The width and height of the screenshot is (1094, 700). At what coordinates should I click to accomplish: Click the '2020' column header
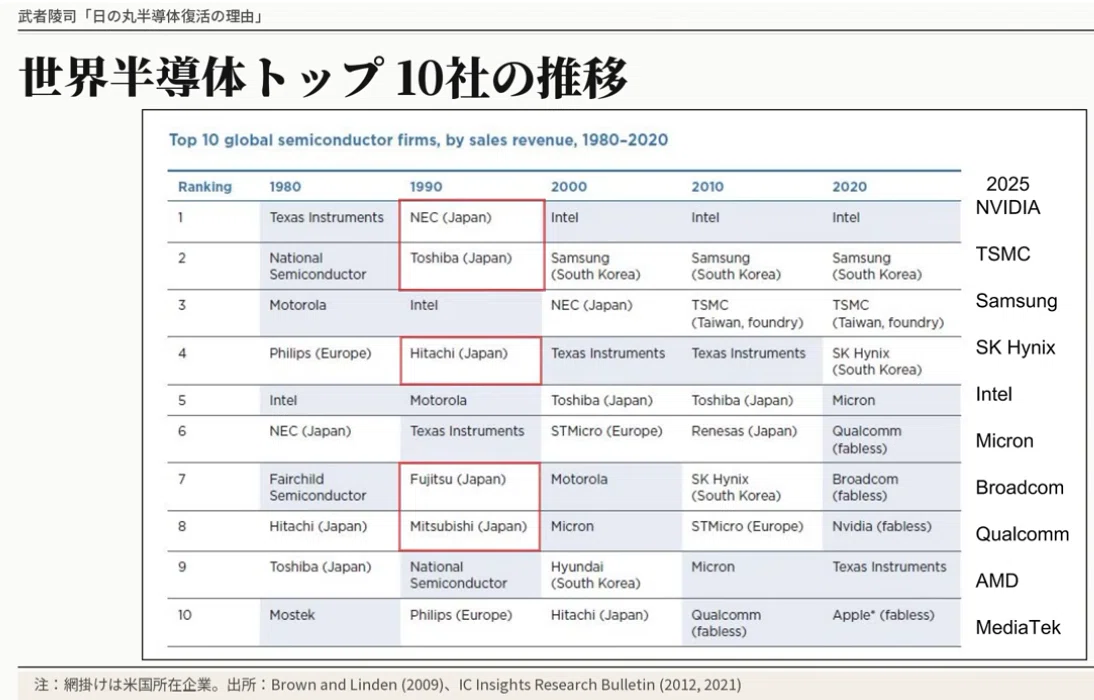pos(849,187)
